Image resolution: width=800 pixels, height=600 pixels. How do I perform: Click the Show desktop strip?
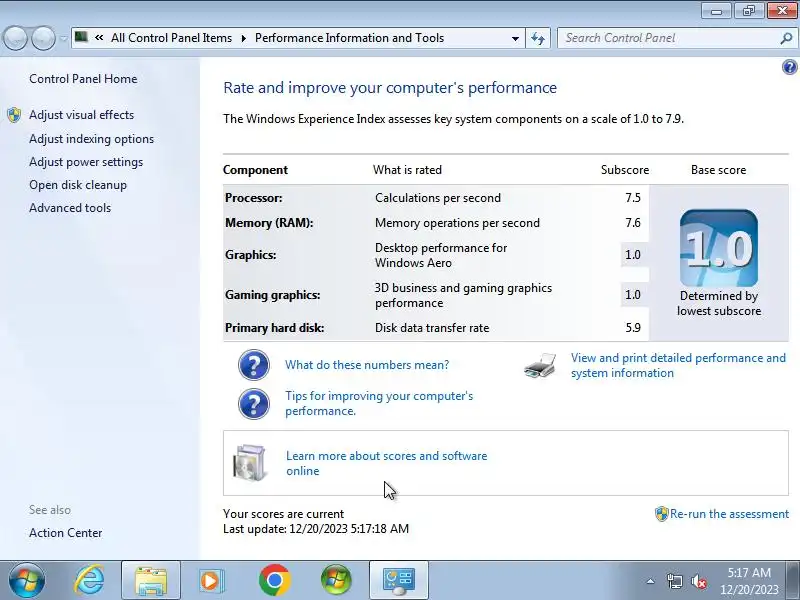coord(794,581)
